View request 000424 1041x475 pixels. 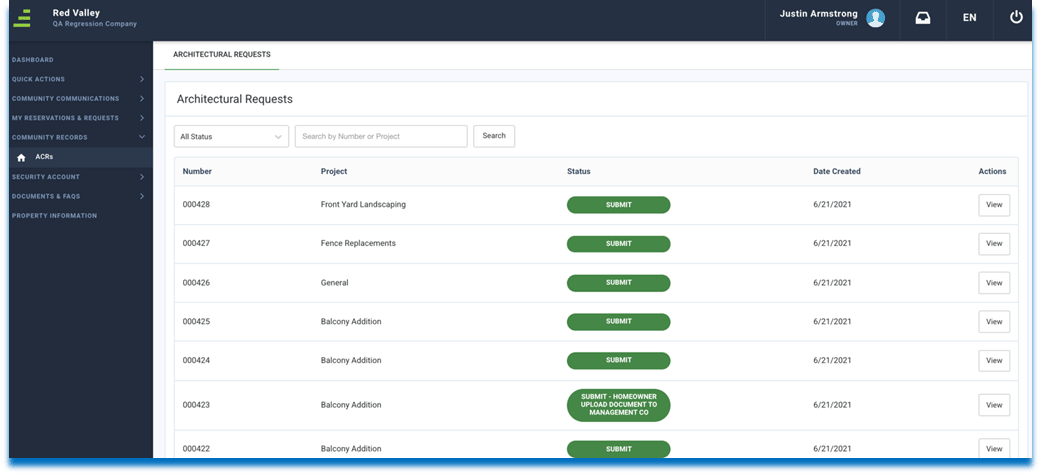click(994, 361)
